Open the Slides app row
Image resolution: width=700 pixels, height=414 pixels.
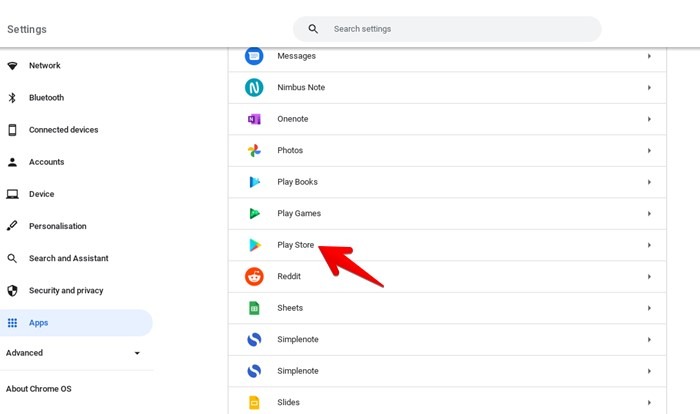[447, 401]
